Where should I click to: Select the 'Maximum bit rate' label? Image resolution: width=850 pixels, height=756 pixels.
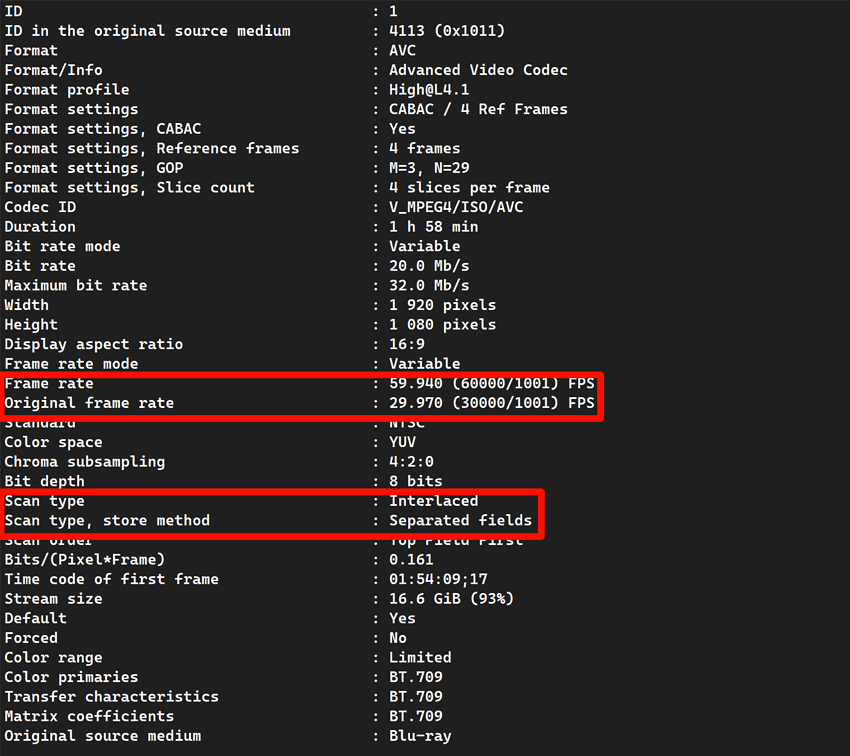pos(76,285)
